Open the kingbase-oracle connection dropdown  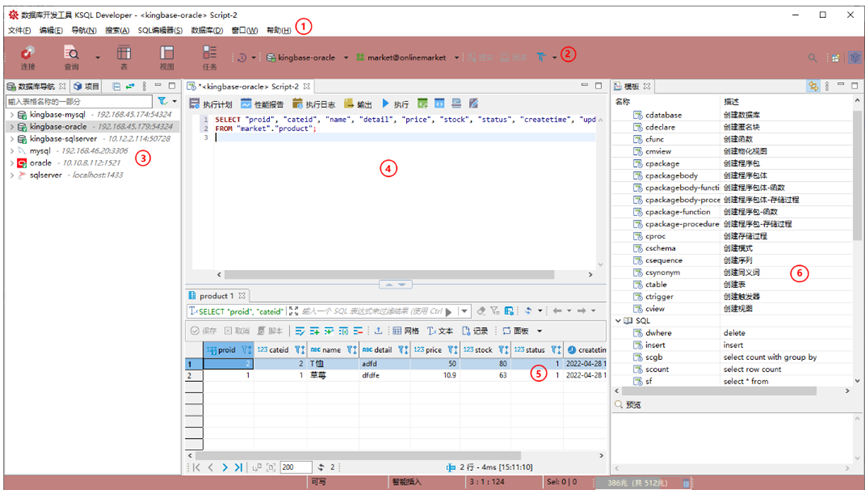coord(345,58)
